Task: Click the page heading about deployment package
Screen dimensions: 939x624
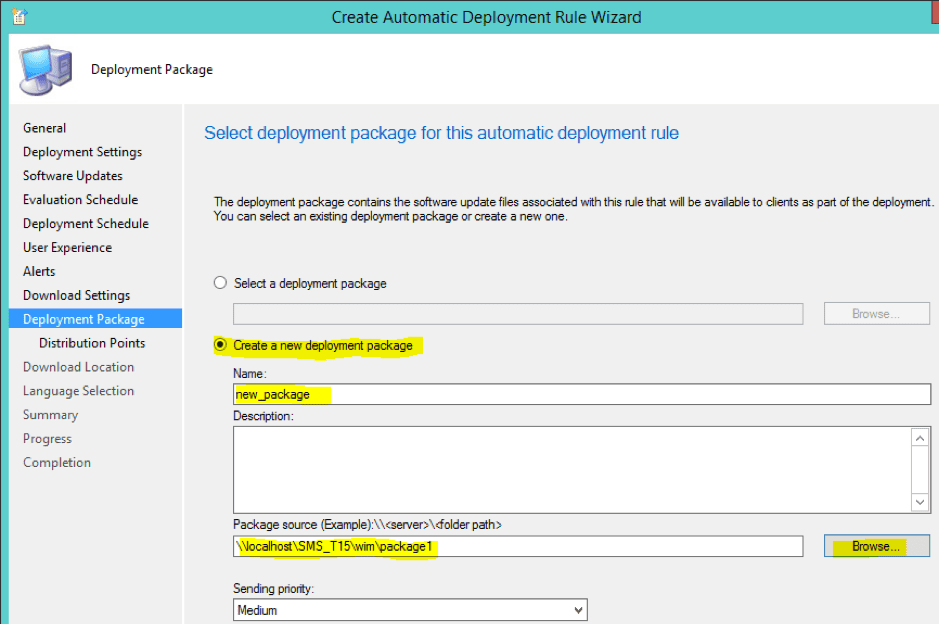Action: [441, 133]
